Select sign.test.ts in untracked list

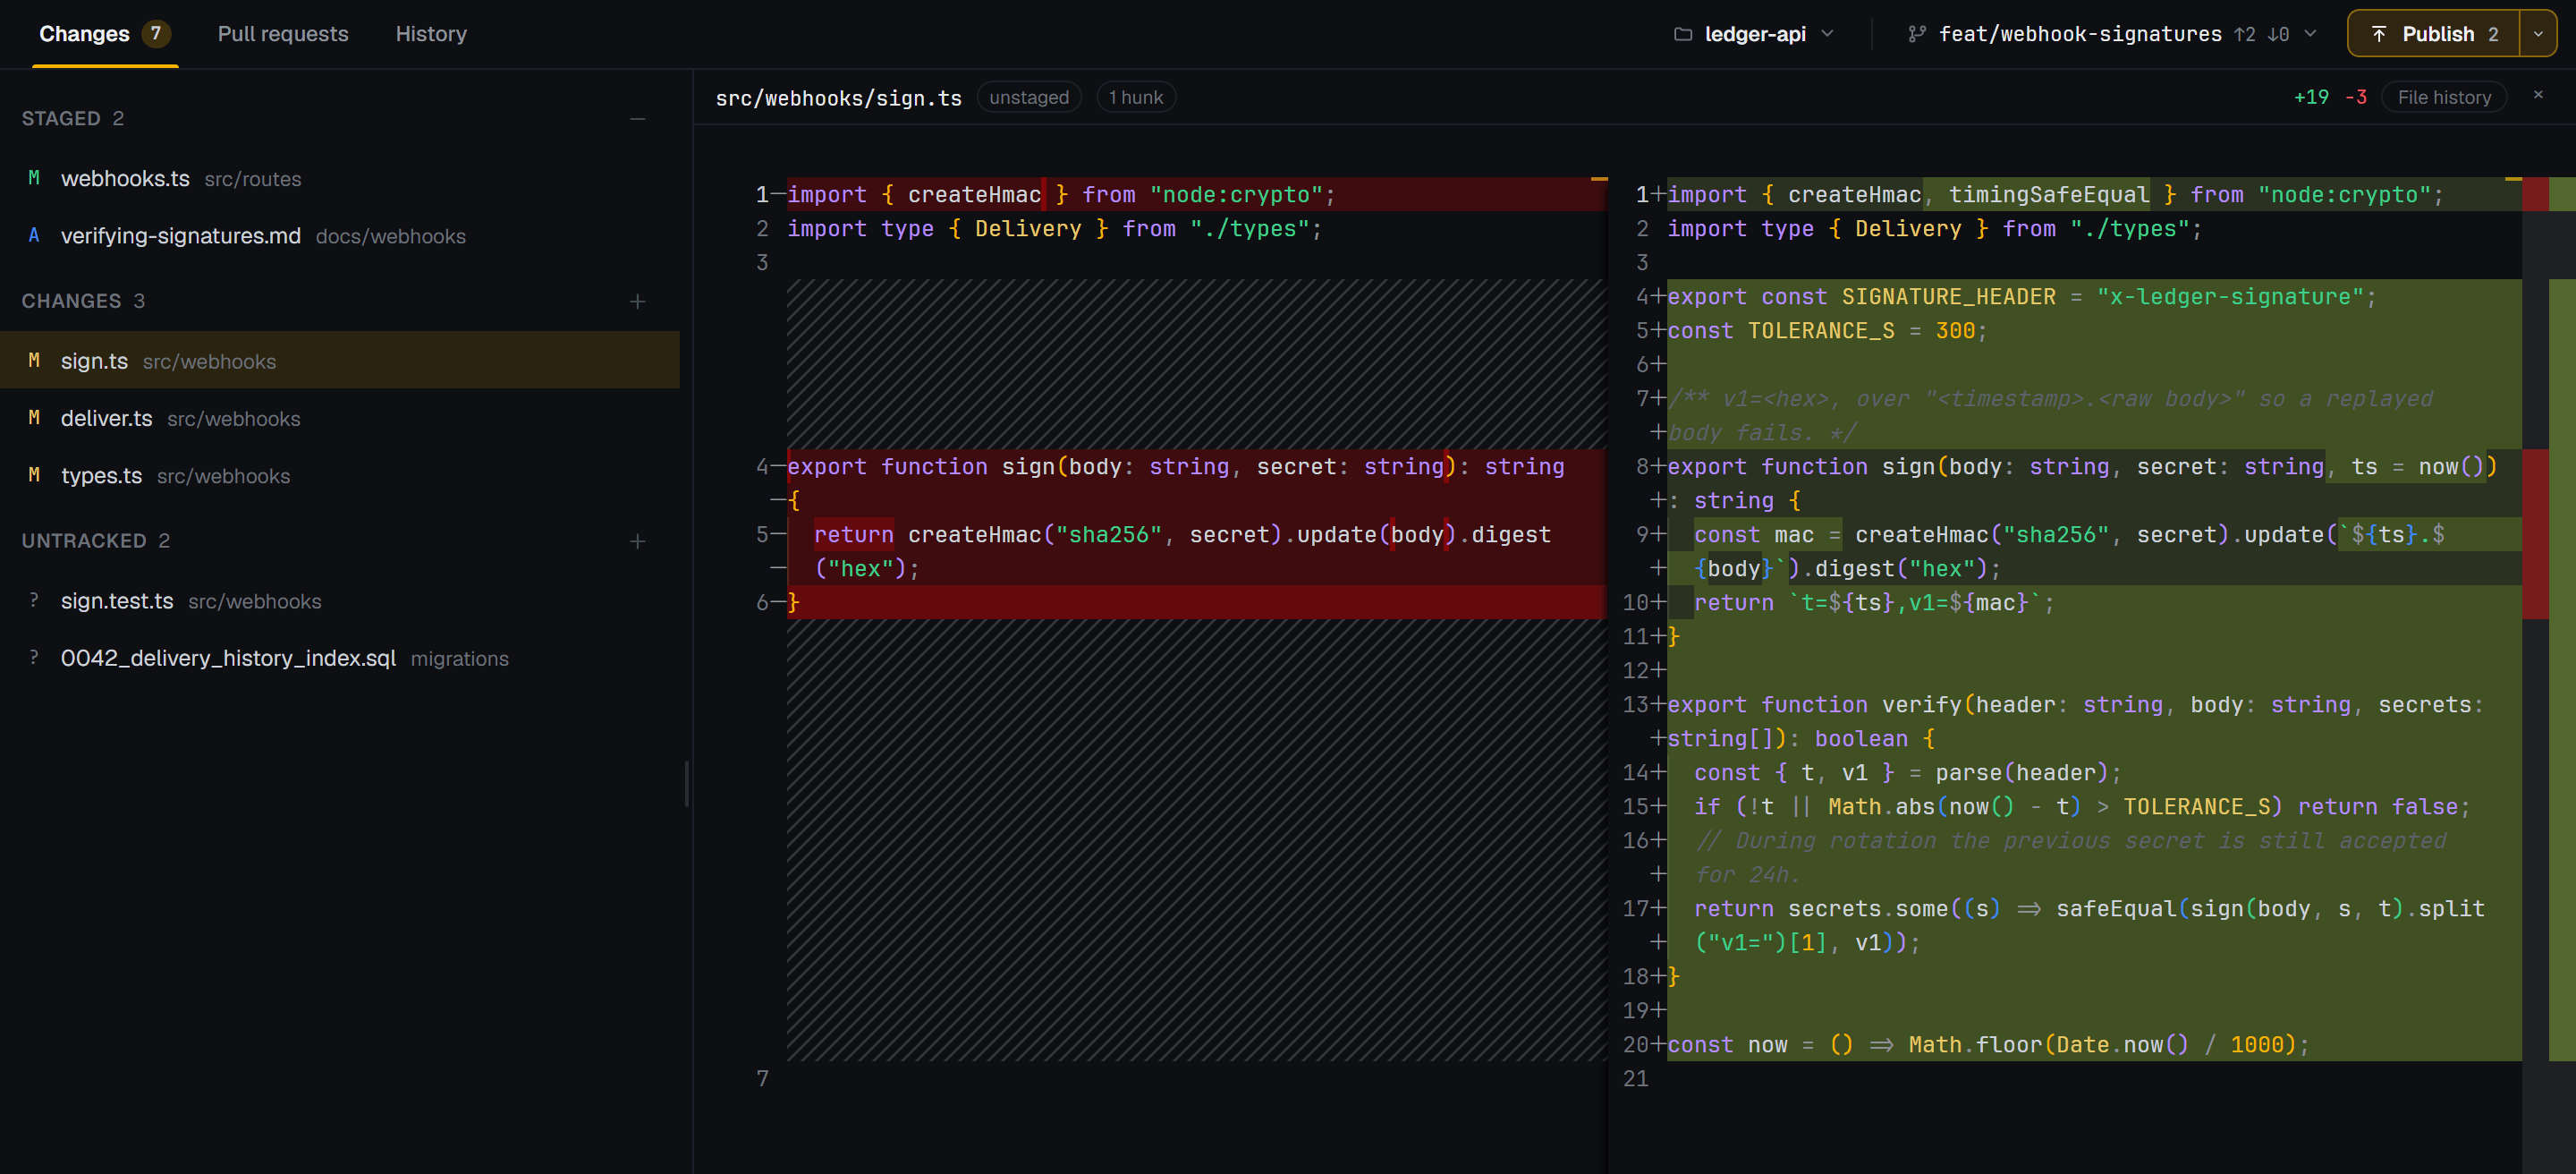point(340,600)
